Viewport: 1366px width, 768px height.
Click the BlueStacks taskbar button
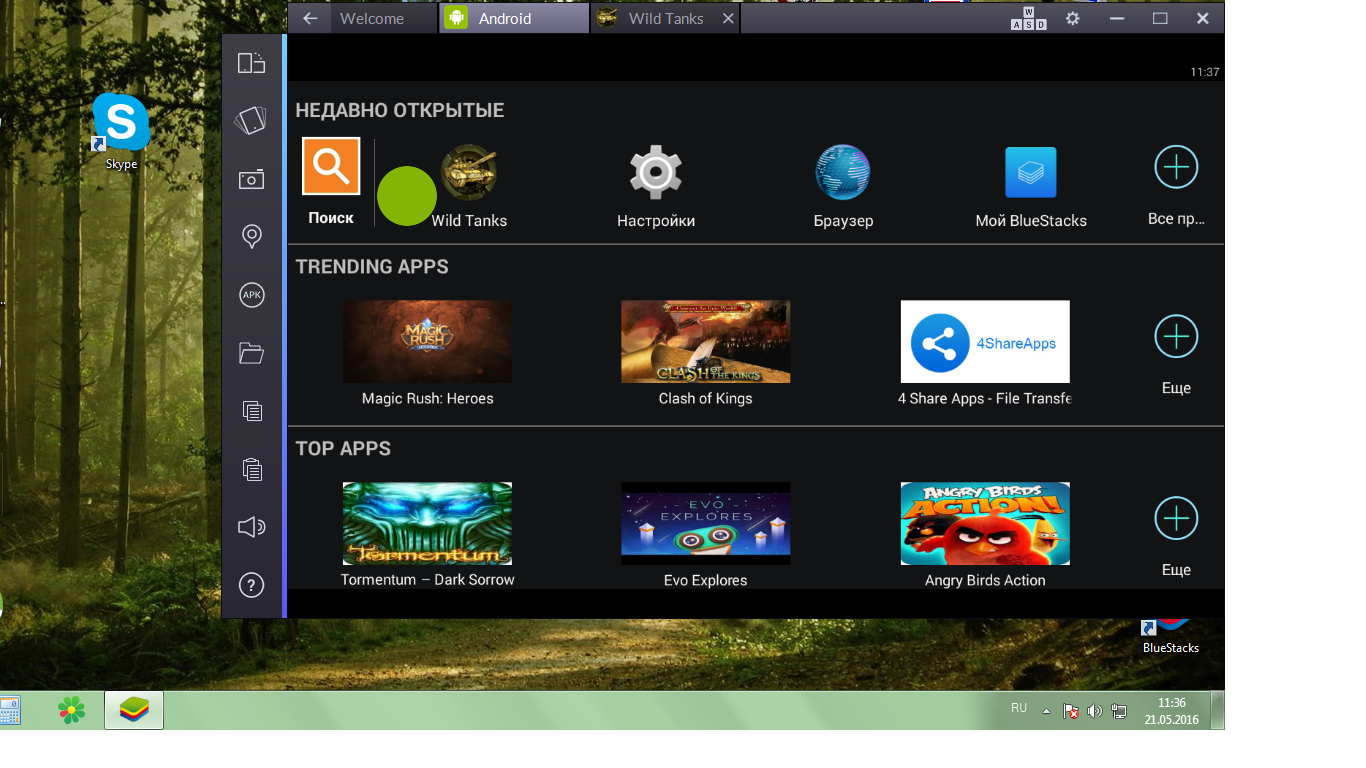point(134,710)
